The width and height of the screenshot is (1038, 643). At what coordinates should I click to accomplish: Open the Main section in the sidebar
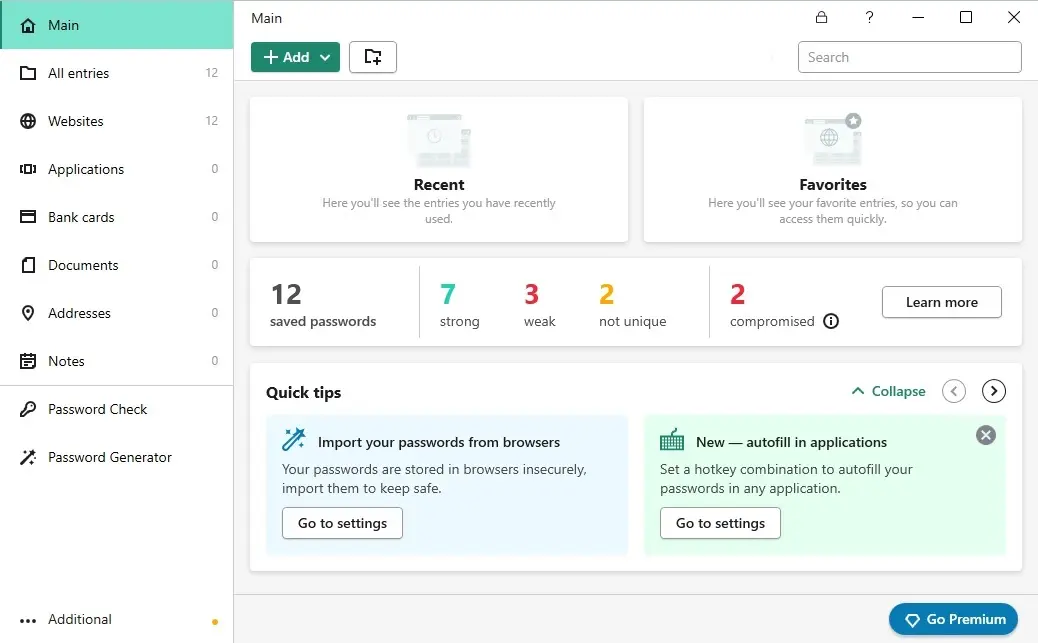click(117, 25)
